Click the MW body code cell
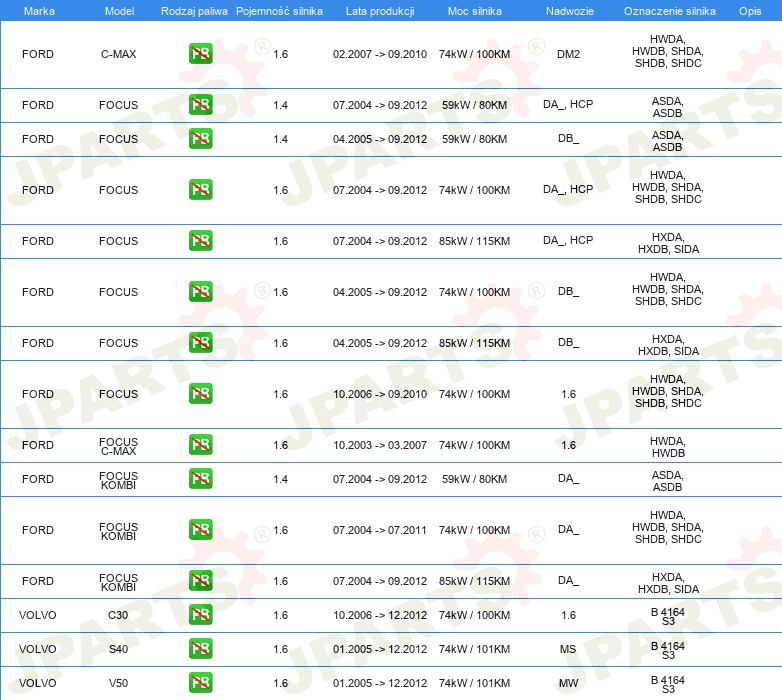782x700 pixels. (x=568, y=683)
